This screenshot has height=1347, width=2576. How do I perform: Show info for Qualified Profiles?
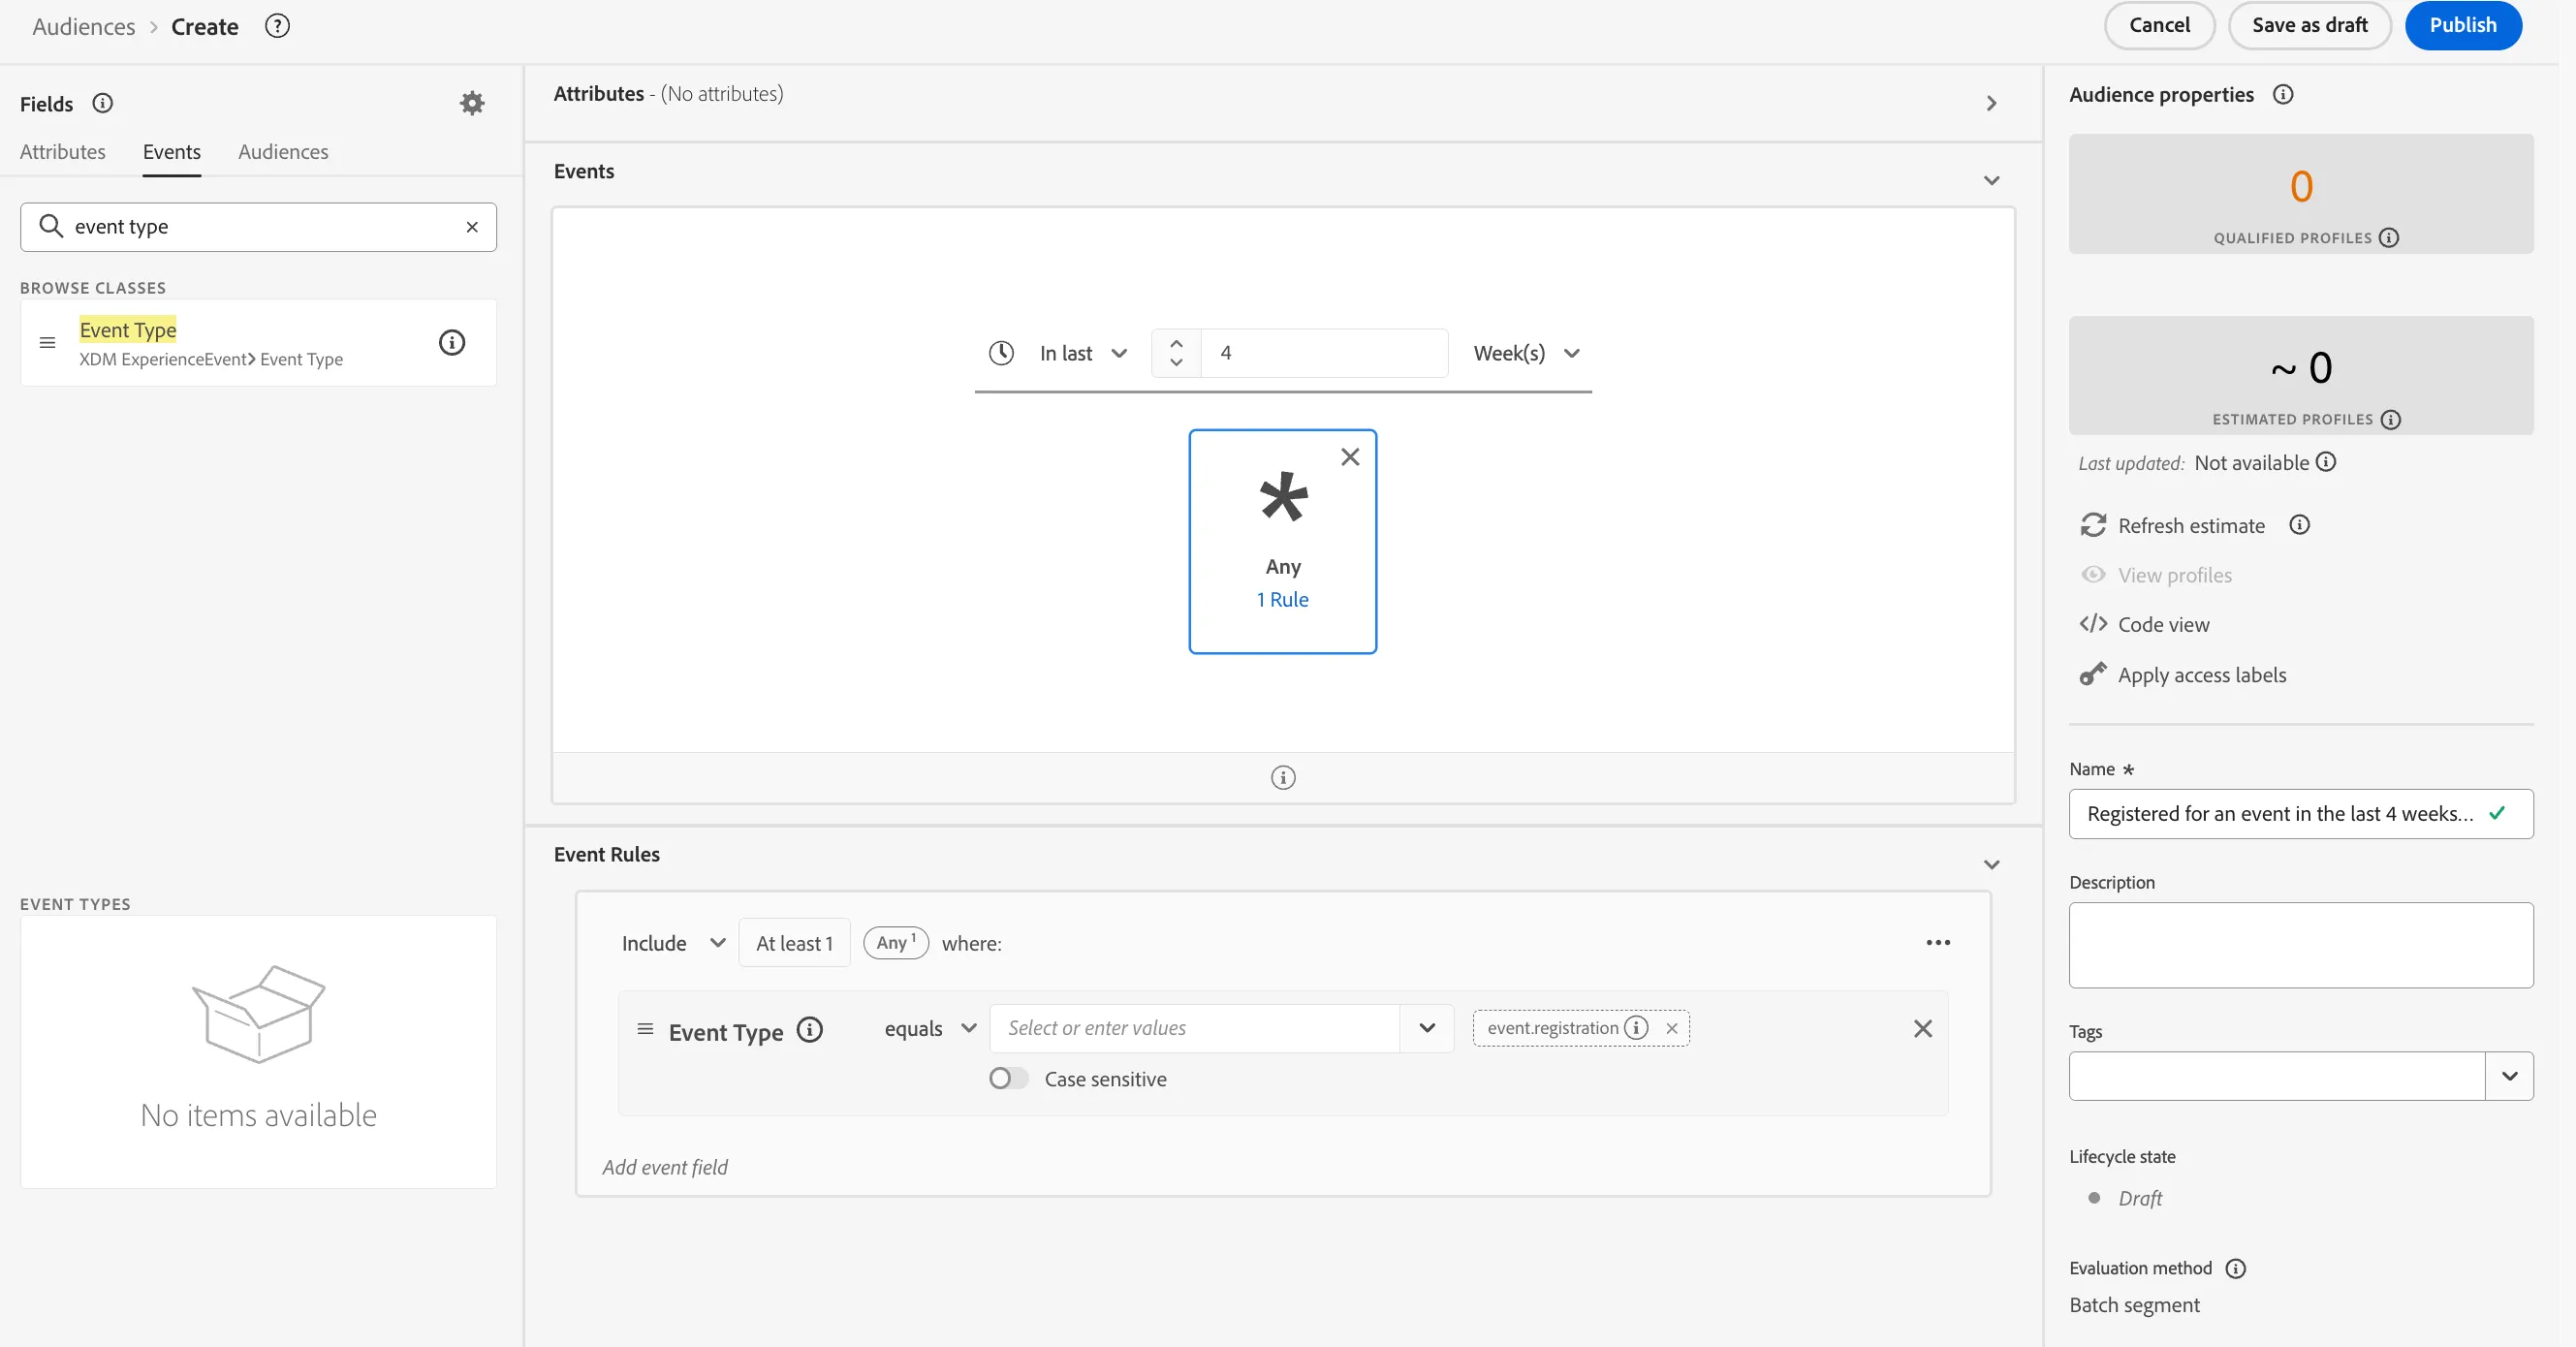[2388, 238]
